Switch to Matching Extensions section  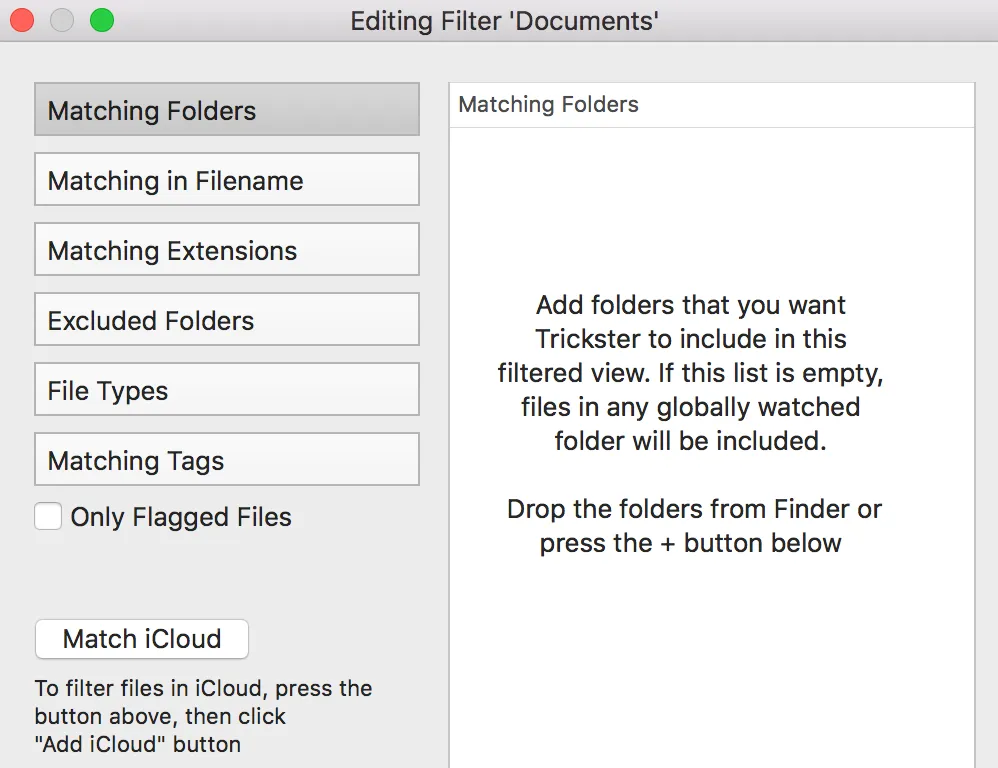tap(227, 249)
